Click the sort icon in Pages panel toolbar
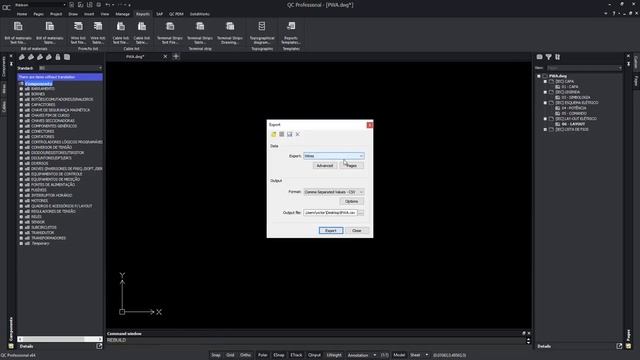Image resolution: width=640 pixels, height=360 pixels. (558, 57)
